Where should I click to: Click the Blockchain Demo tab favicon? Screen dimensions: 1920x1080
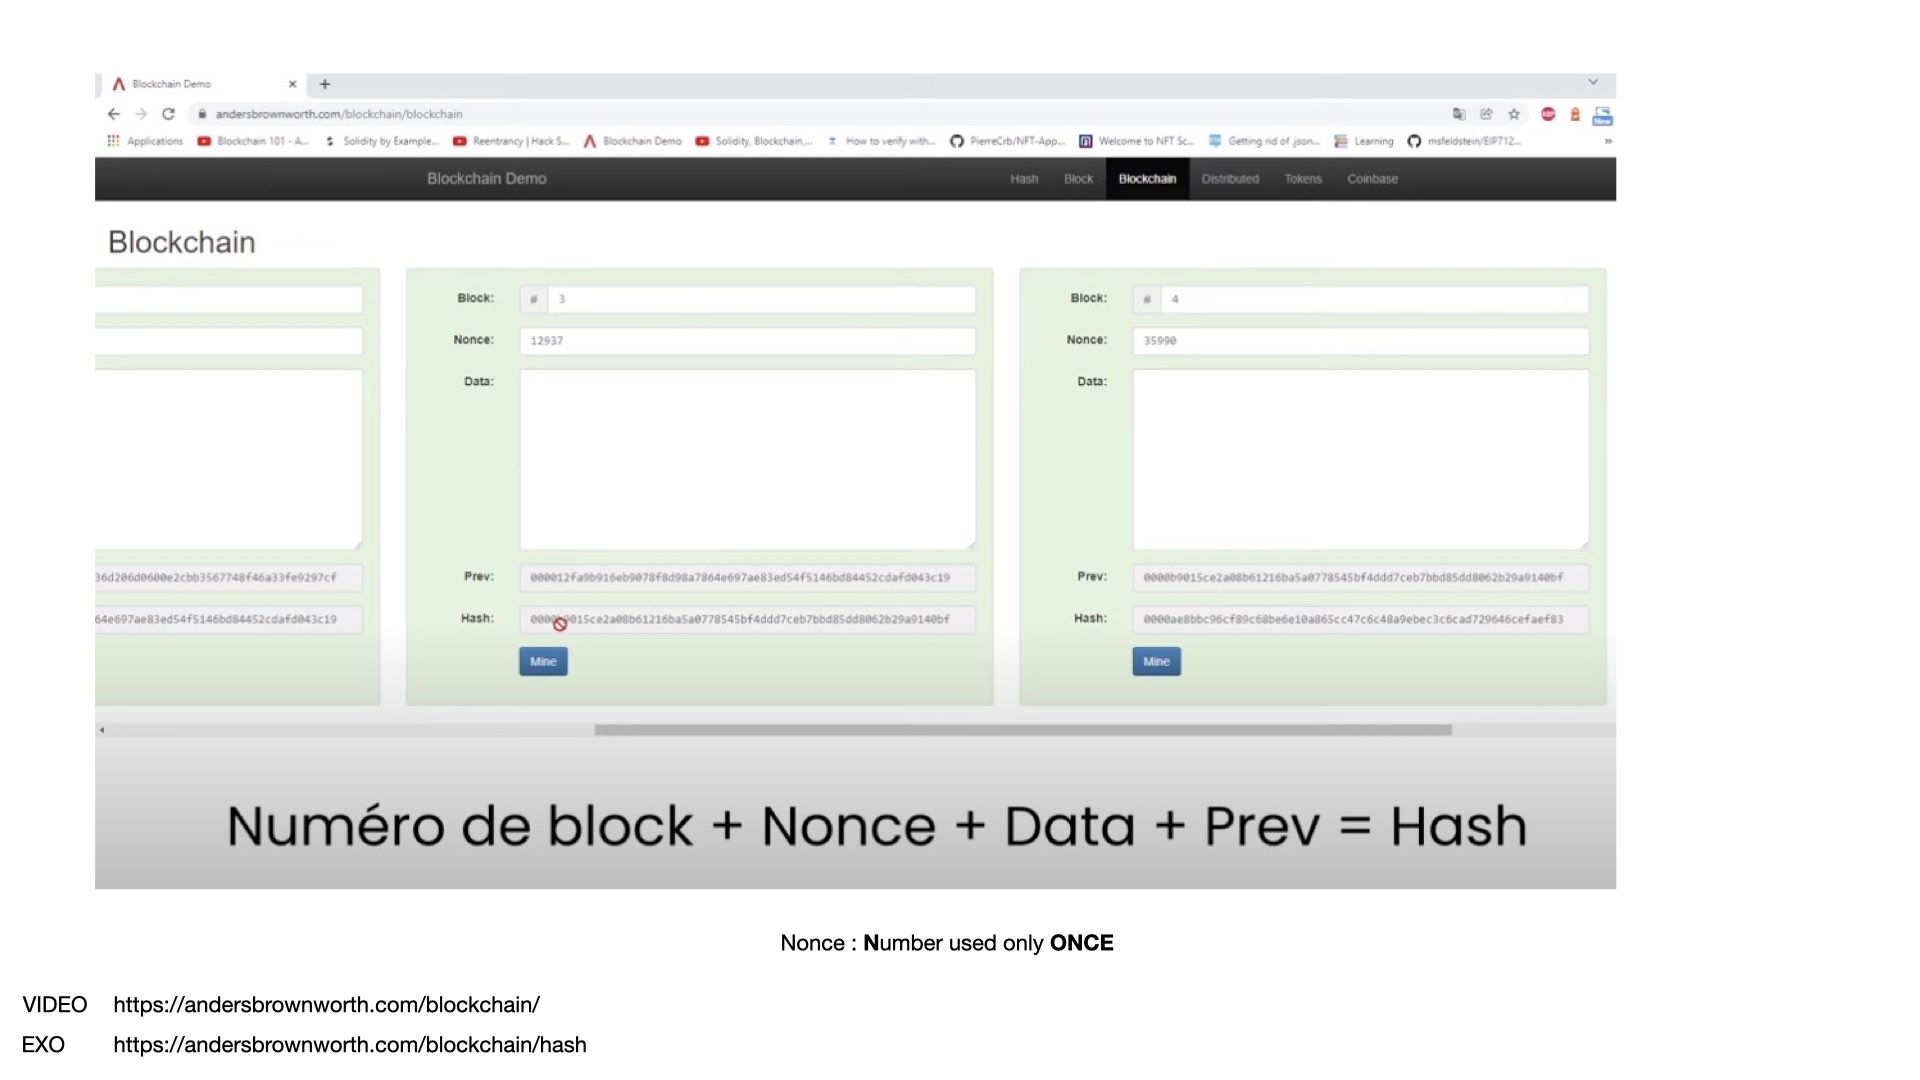(x=119, y=84)
